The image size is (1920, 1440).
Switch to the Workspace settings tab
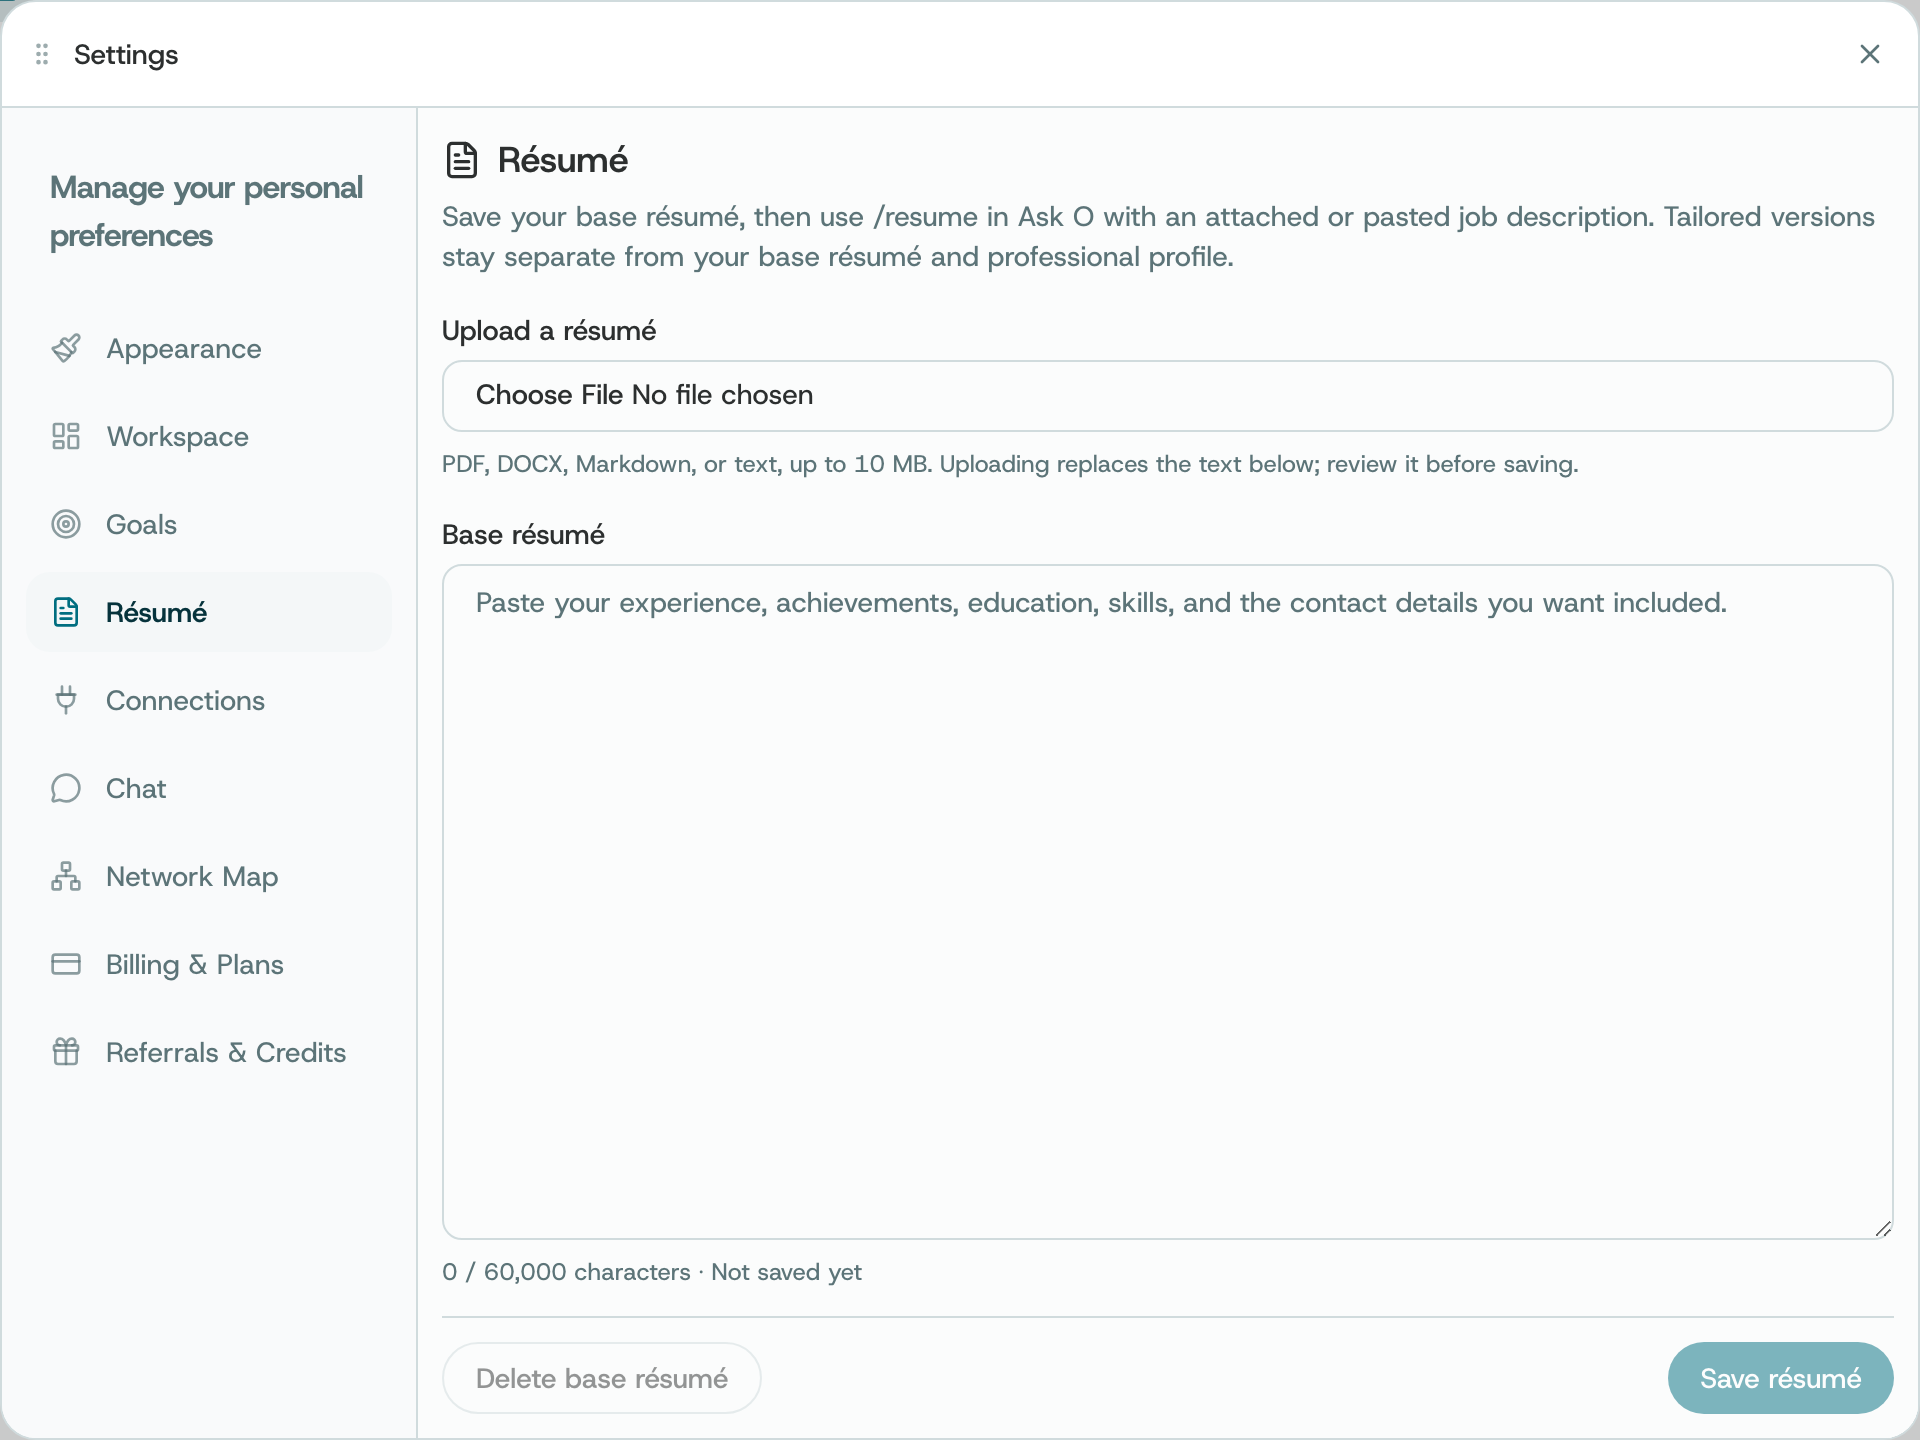(209, 437)
